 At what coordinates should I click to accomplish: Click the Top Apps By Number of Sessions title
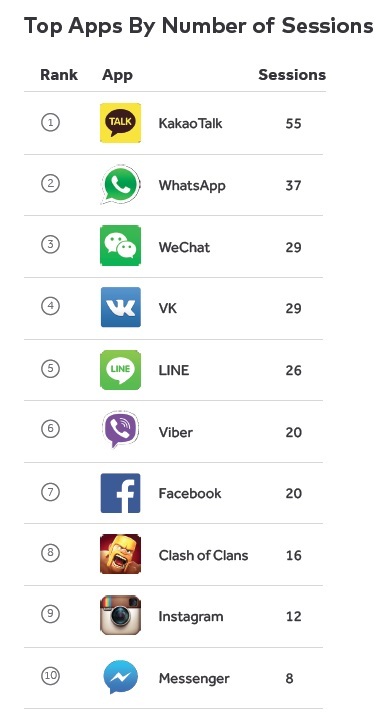[198, 25]
